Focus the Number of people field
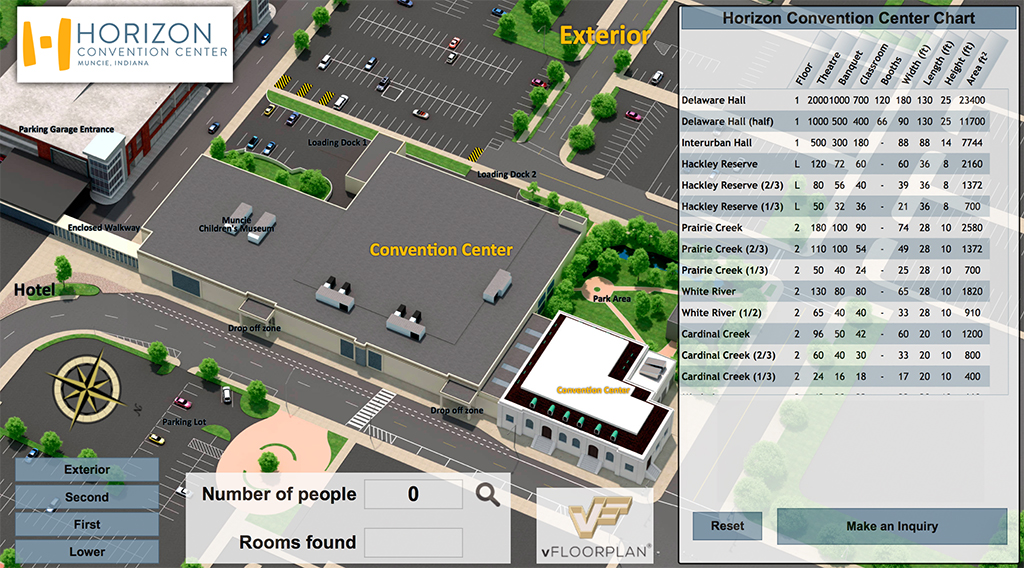 [x=413, y=494]
